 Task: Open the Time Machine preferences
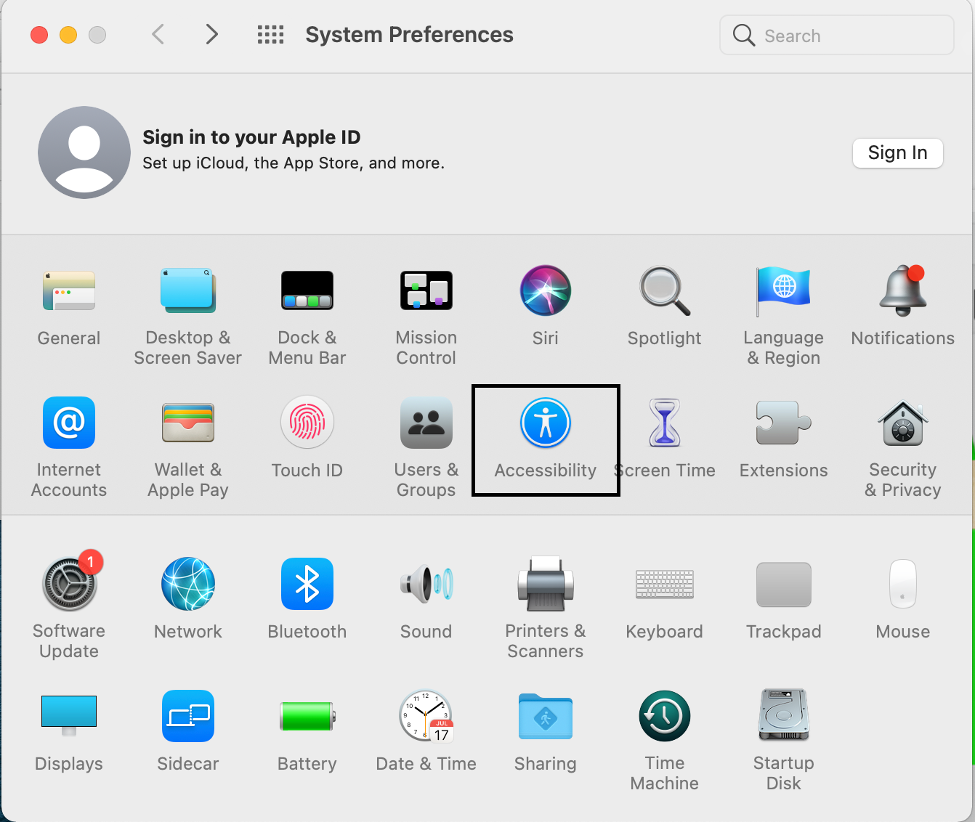pos(664,730)
